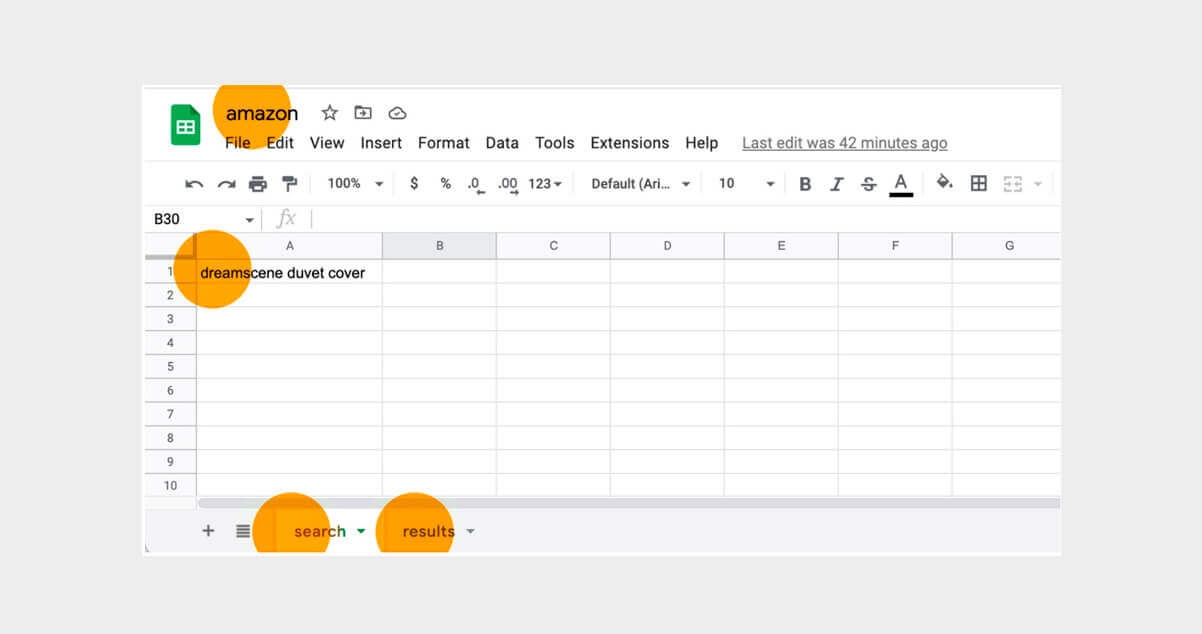Open the View menu
Image resolution: width=1202 pixels, height=634 pixels.
point(327,143)
